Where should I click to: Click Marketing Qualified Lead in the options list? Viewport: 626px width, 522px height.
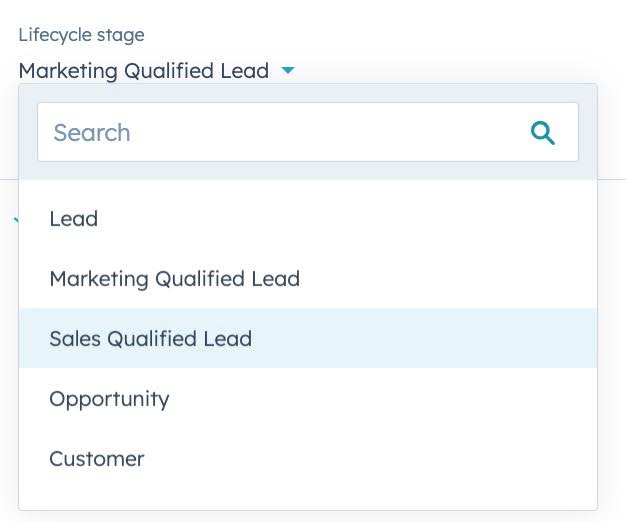(174, 279)
